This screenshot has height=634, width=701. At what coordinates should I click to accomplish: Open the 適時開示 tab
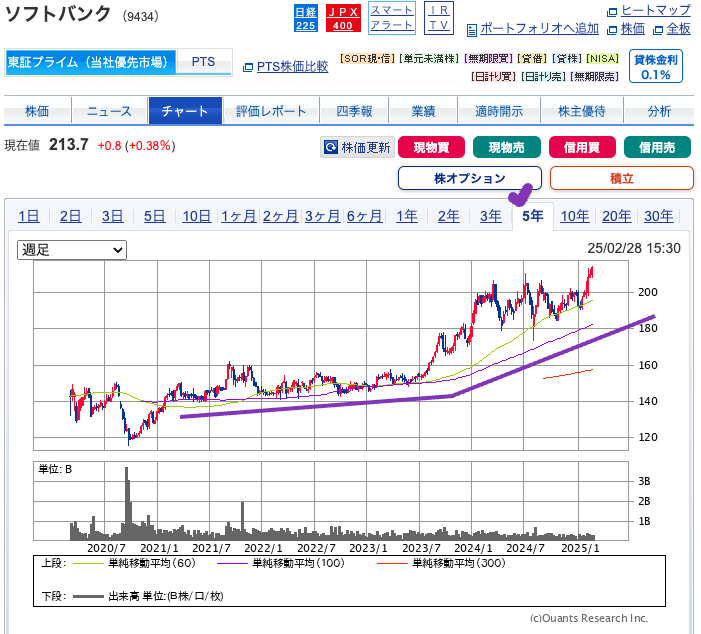point(499,110)
